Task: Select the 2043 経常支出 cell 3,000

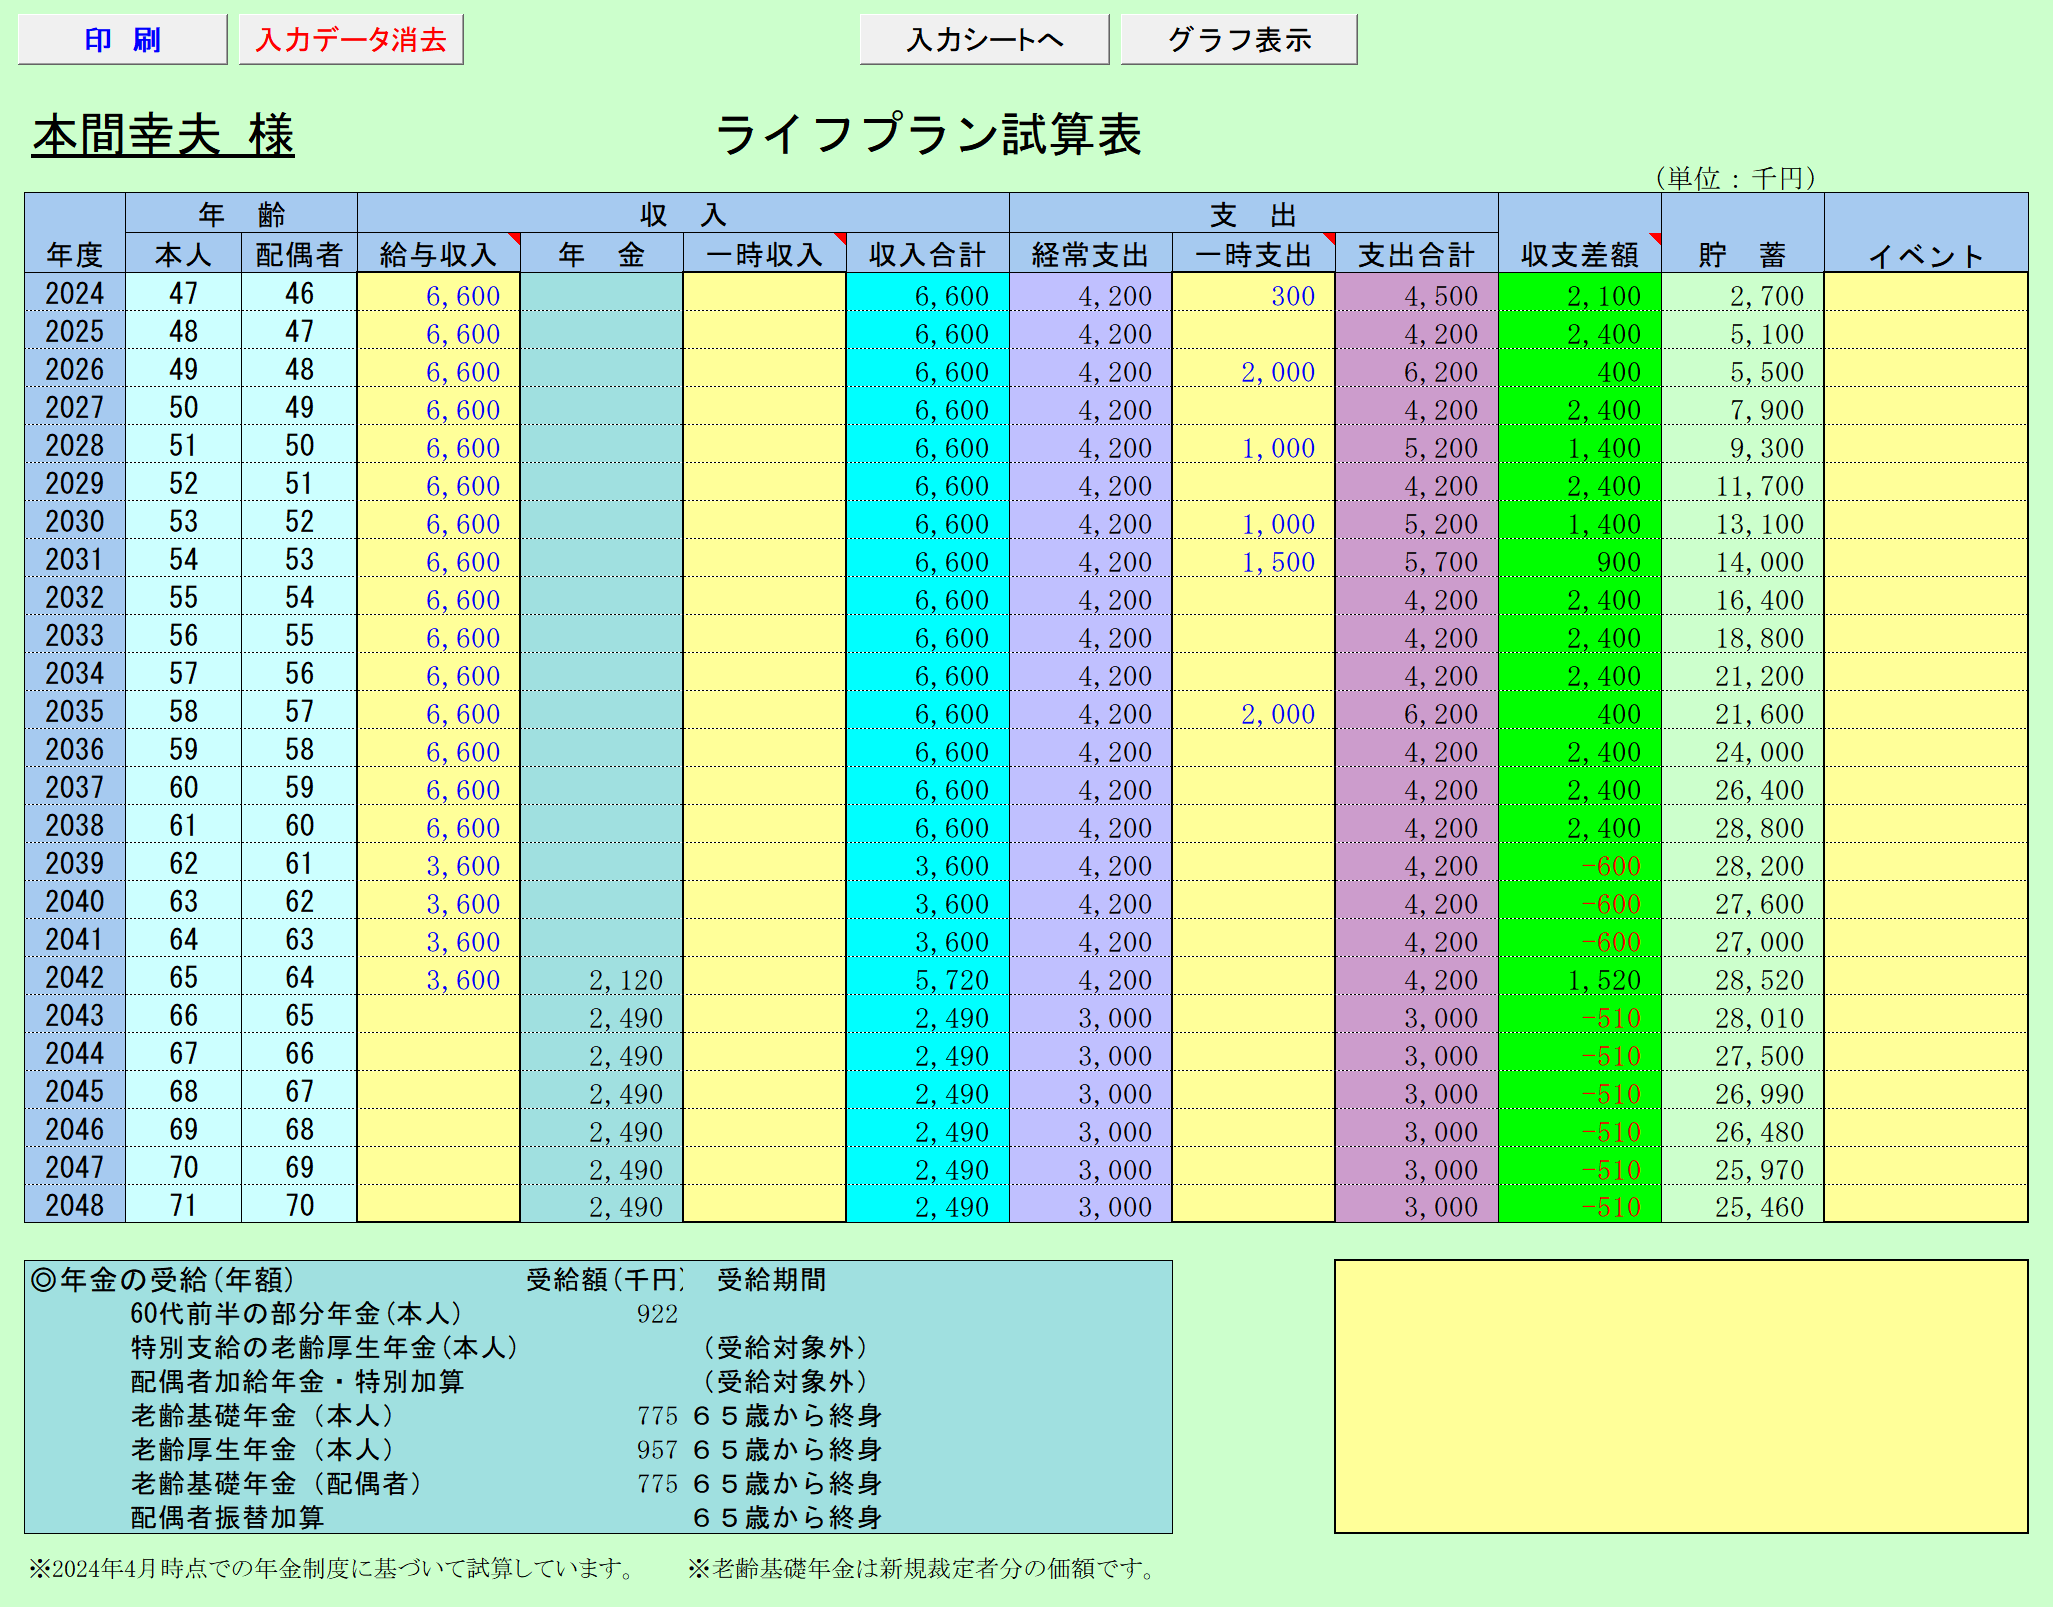Action: [x=1090, y=1015]
